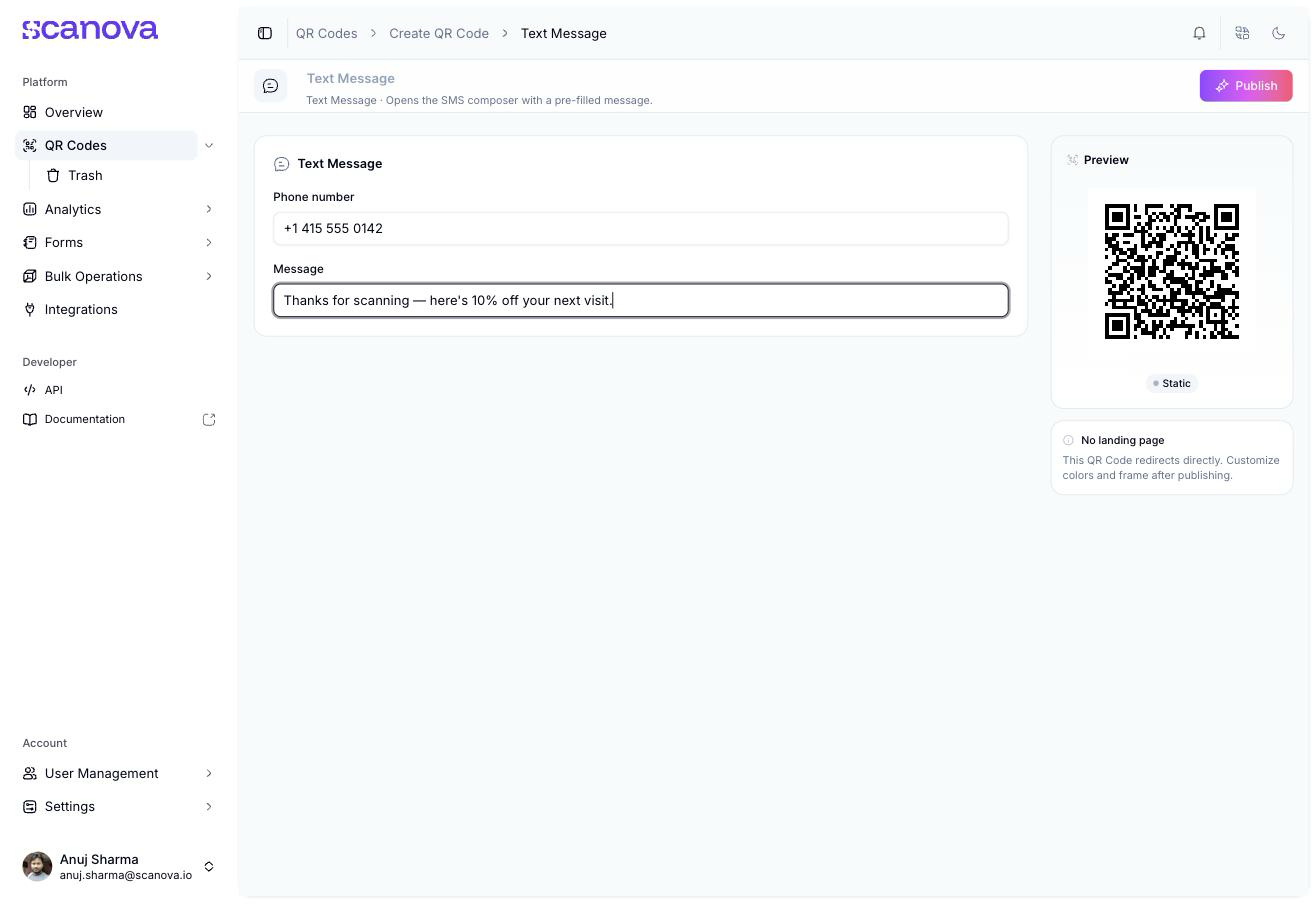Click the No landing page heading
Viewport: 1316px width, 904px height.
coord(1122,440)
